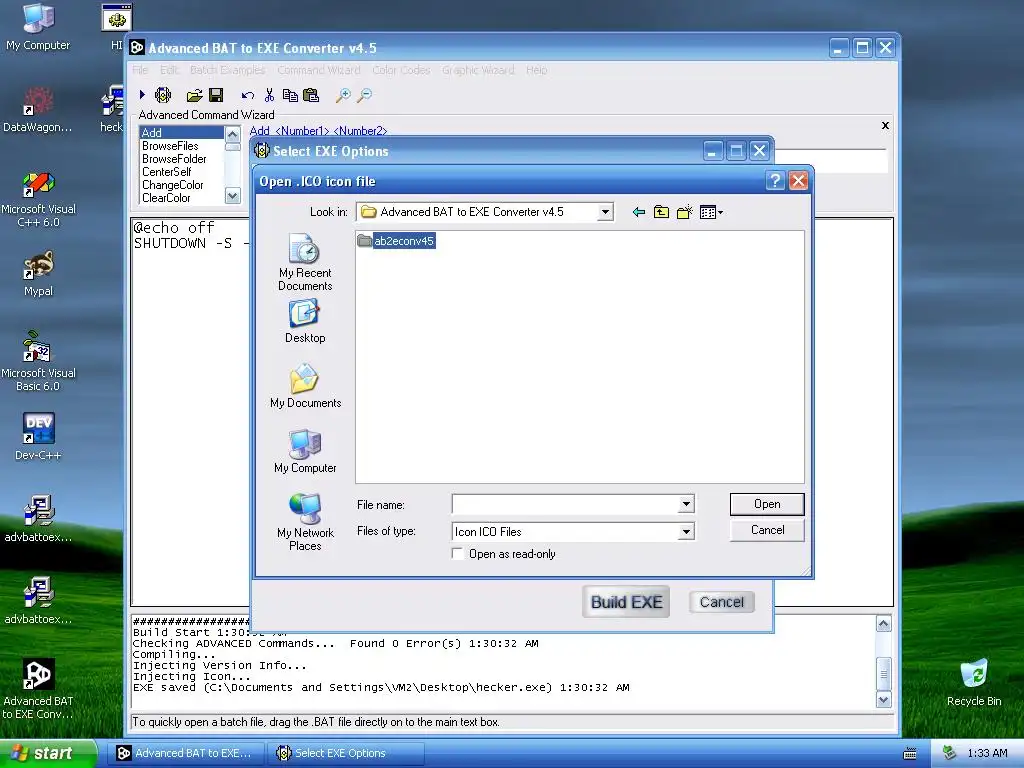Go back using the green arrow icon
Viewport: 1024px width, 768px height.
(x=639, y=212)
